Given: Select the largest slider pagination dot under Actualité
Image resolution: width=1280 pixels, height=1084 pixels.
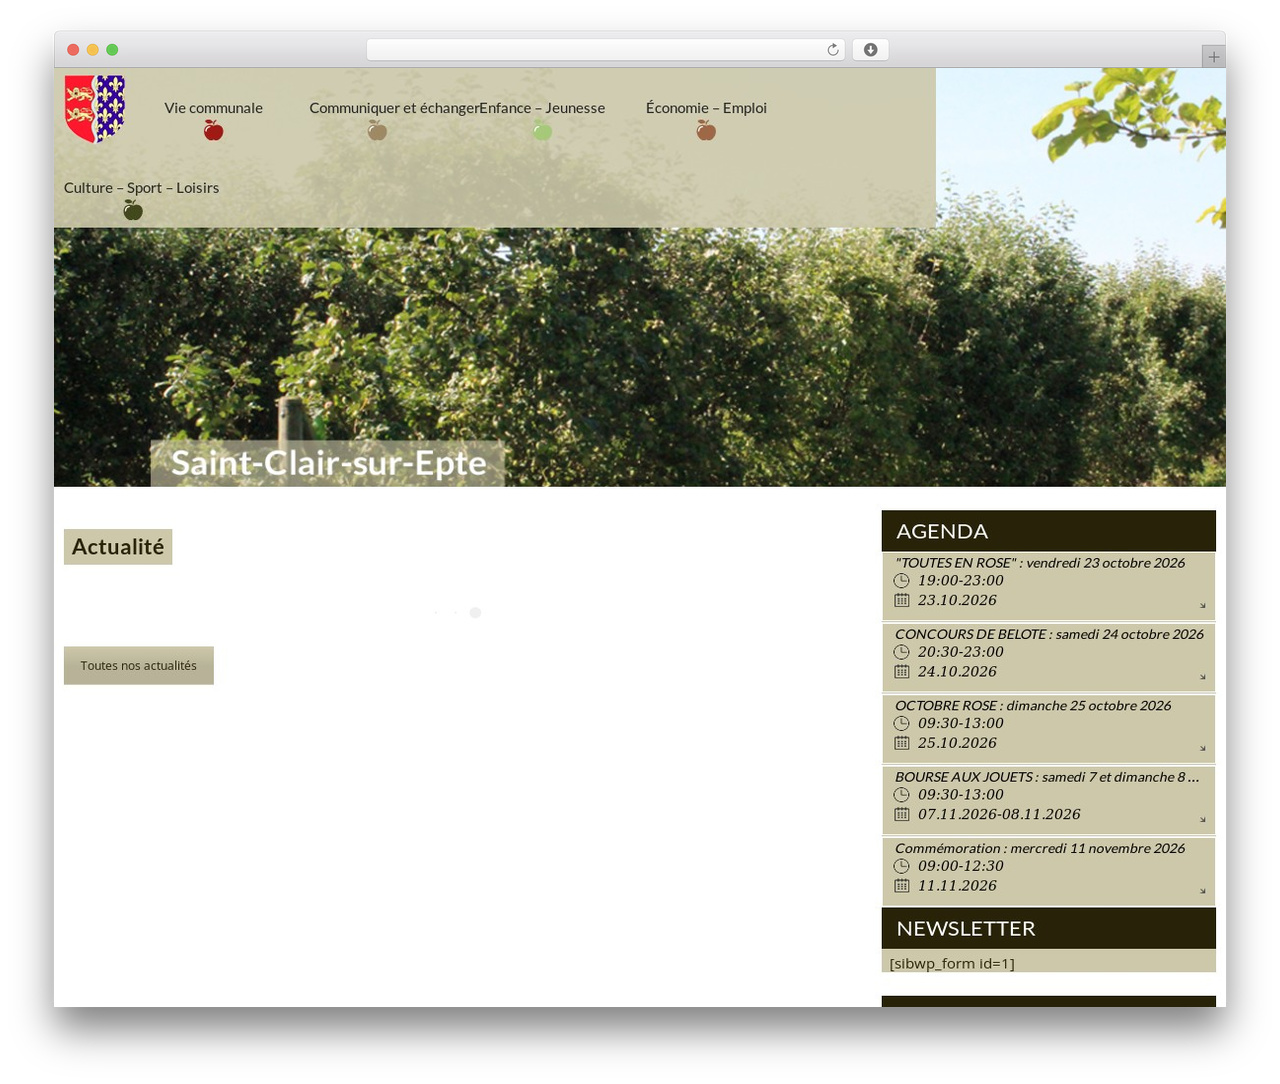Looking at the screenshot, I should tap(475, 612).
